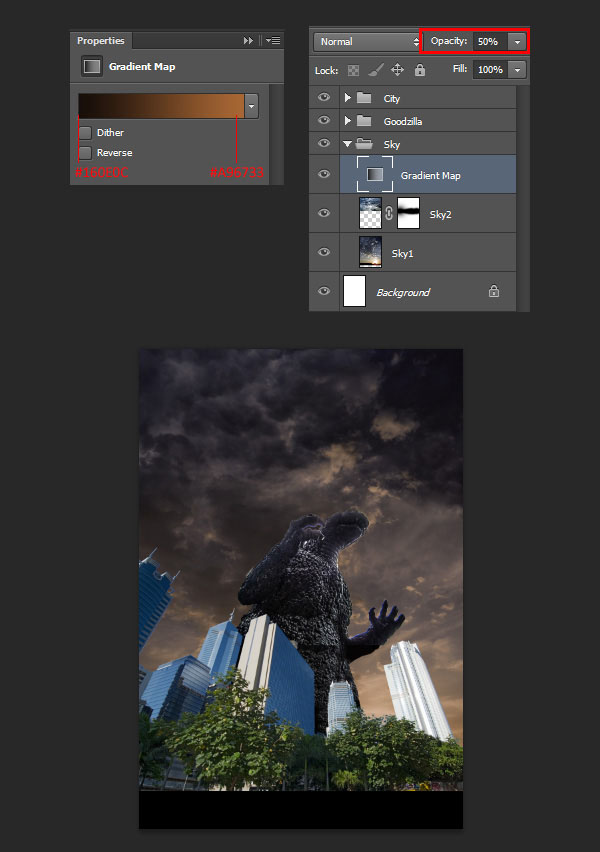Click the Opacity label

(448, 41)
